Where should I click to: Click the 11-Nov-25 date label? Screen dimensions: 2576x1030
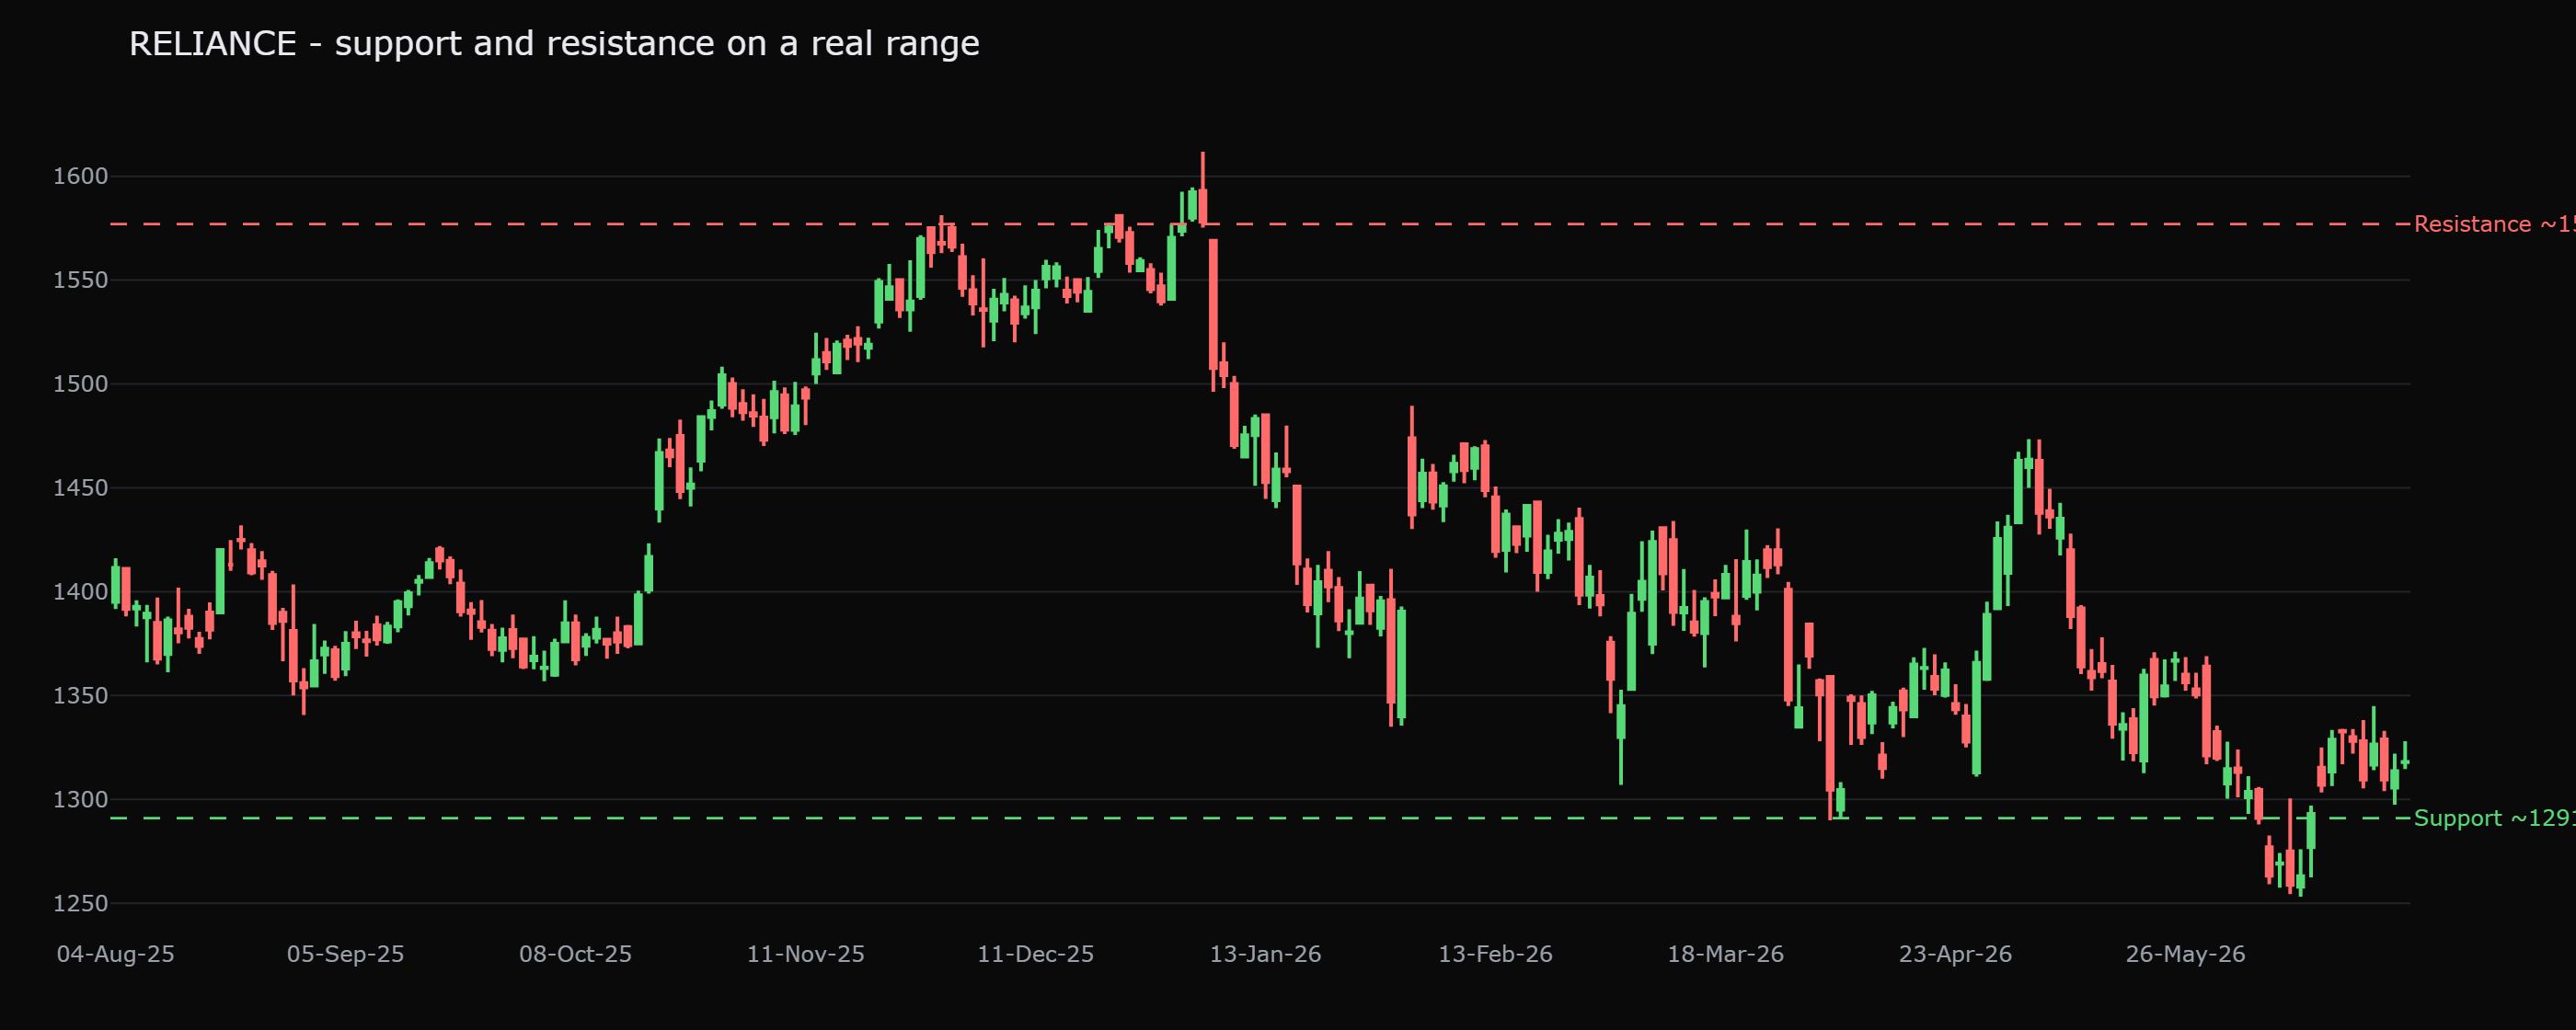click(x=805, y=954)
